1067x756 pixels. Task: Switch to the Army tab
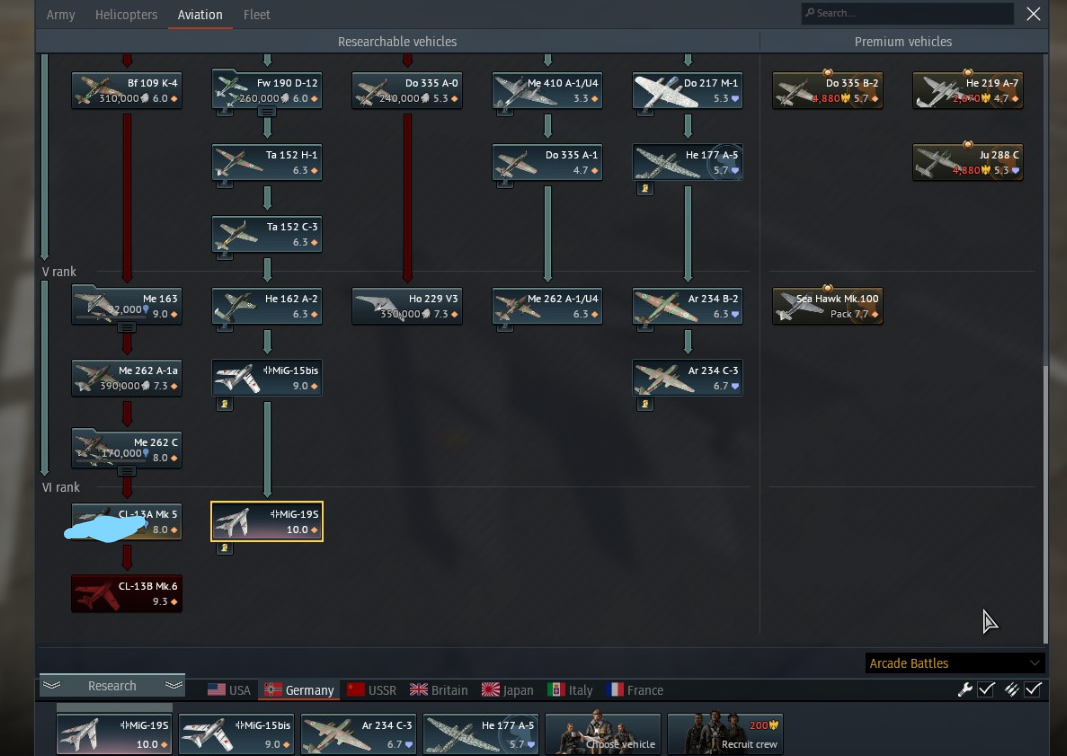[x=61, y=14]
